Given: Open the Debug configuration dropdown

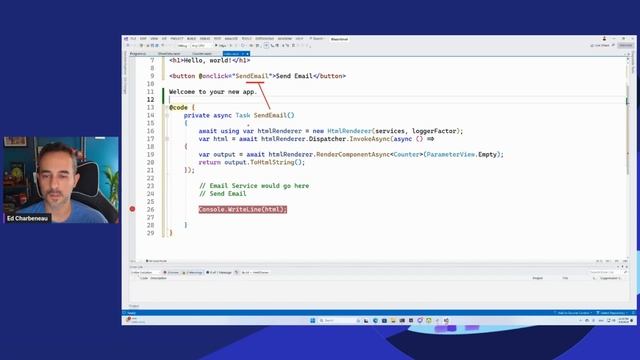Looking at the screenshot, I should tap(182, 46).
